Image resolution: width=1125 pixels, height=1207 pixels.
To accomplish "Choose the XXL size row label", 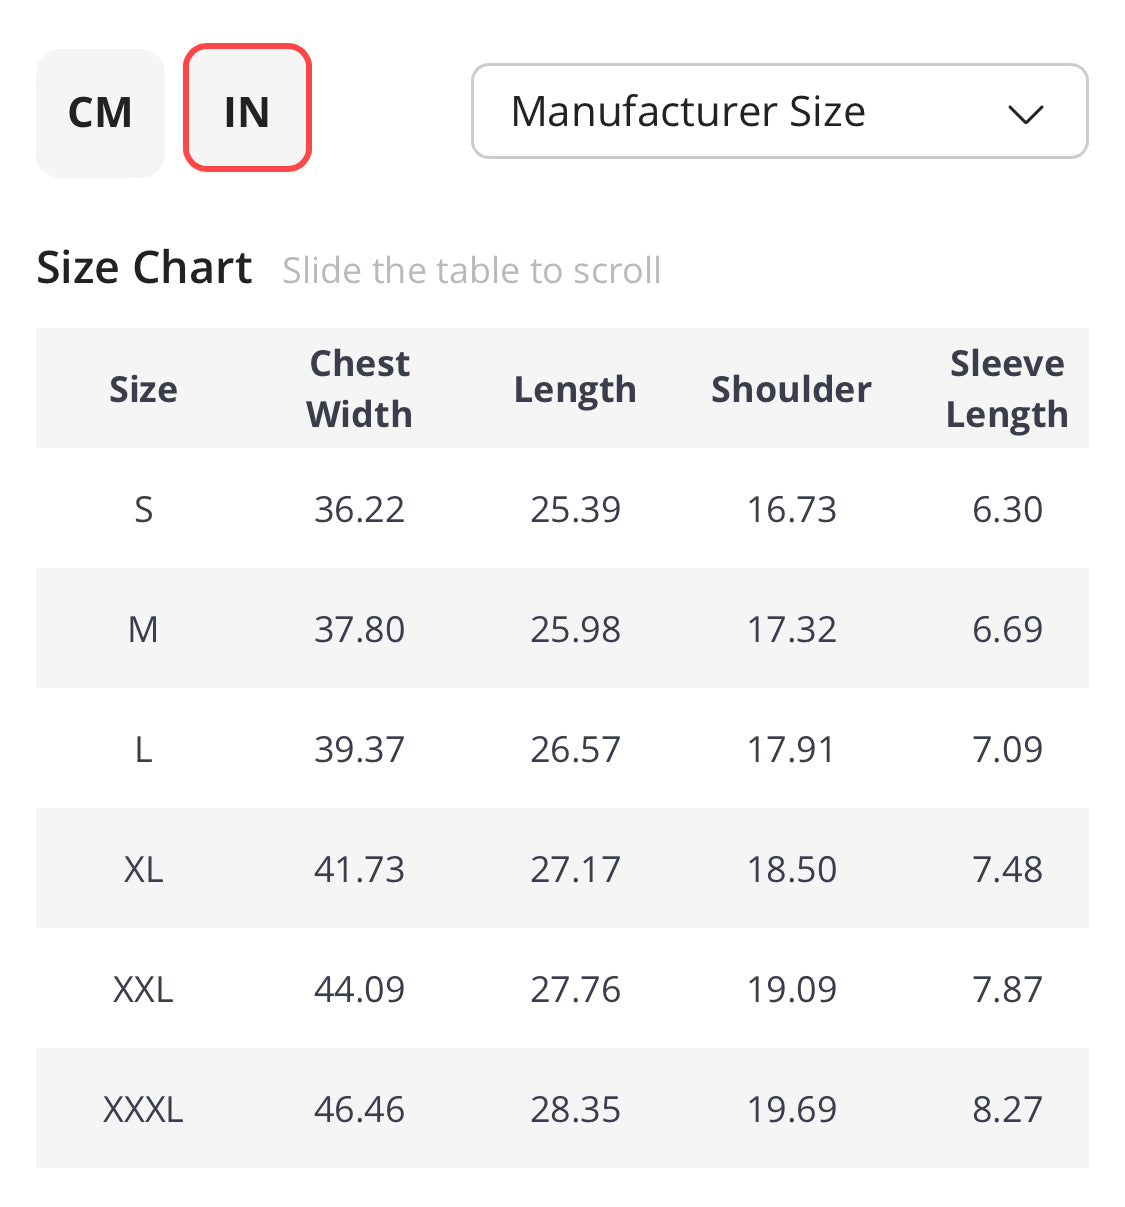I will click(143, 990).
